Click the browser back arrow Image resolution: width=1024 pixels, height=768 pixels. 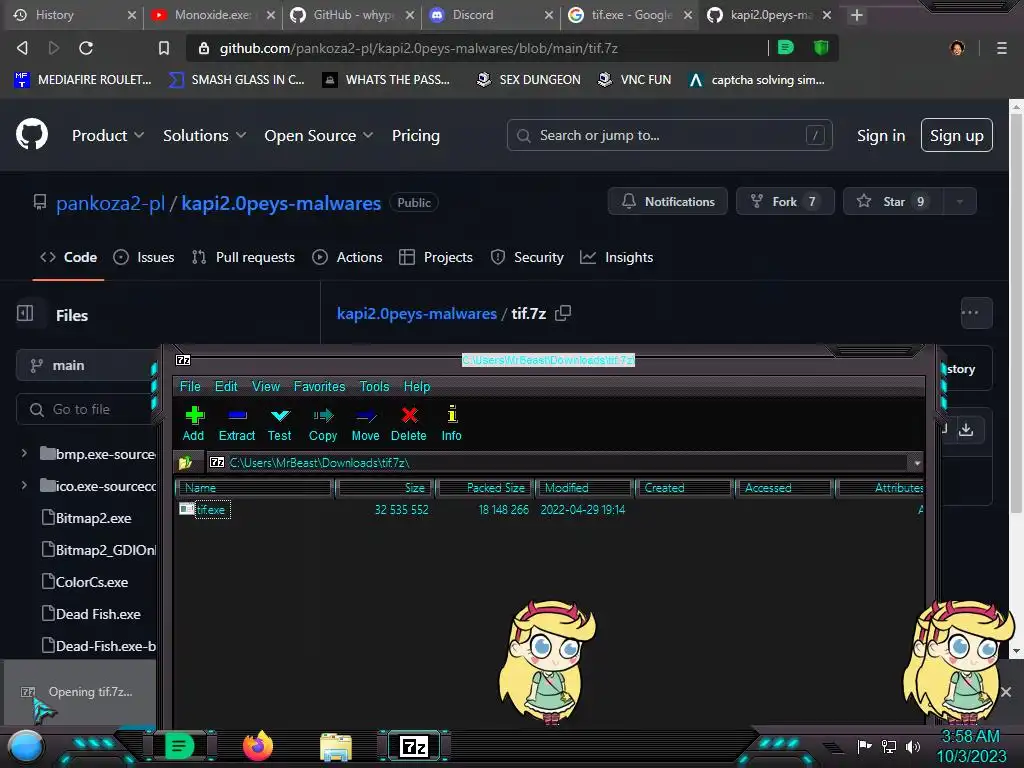point(22,48)
